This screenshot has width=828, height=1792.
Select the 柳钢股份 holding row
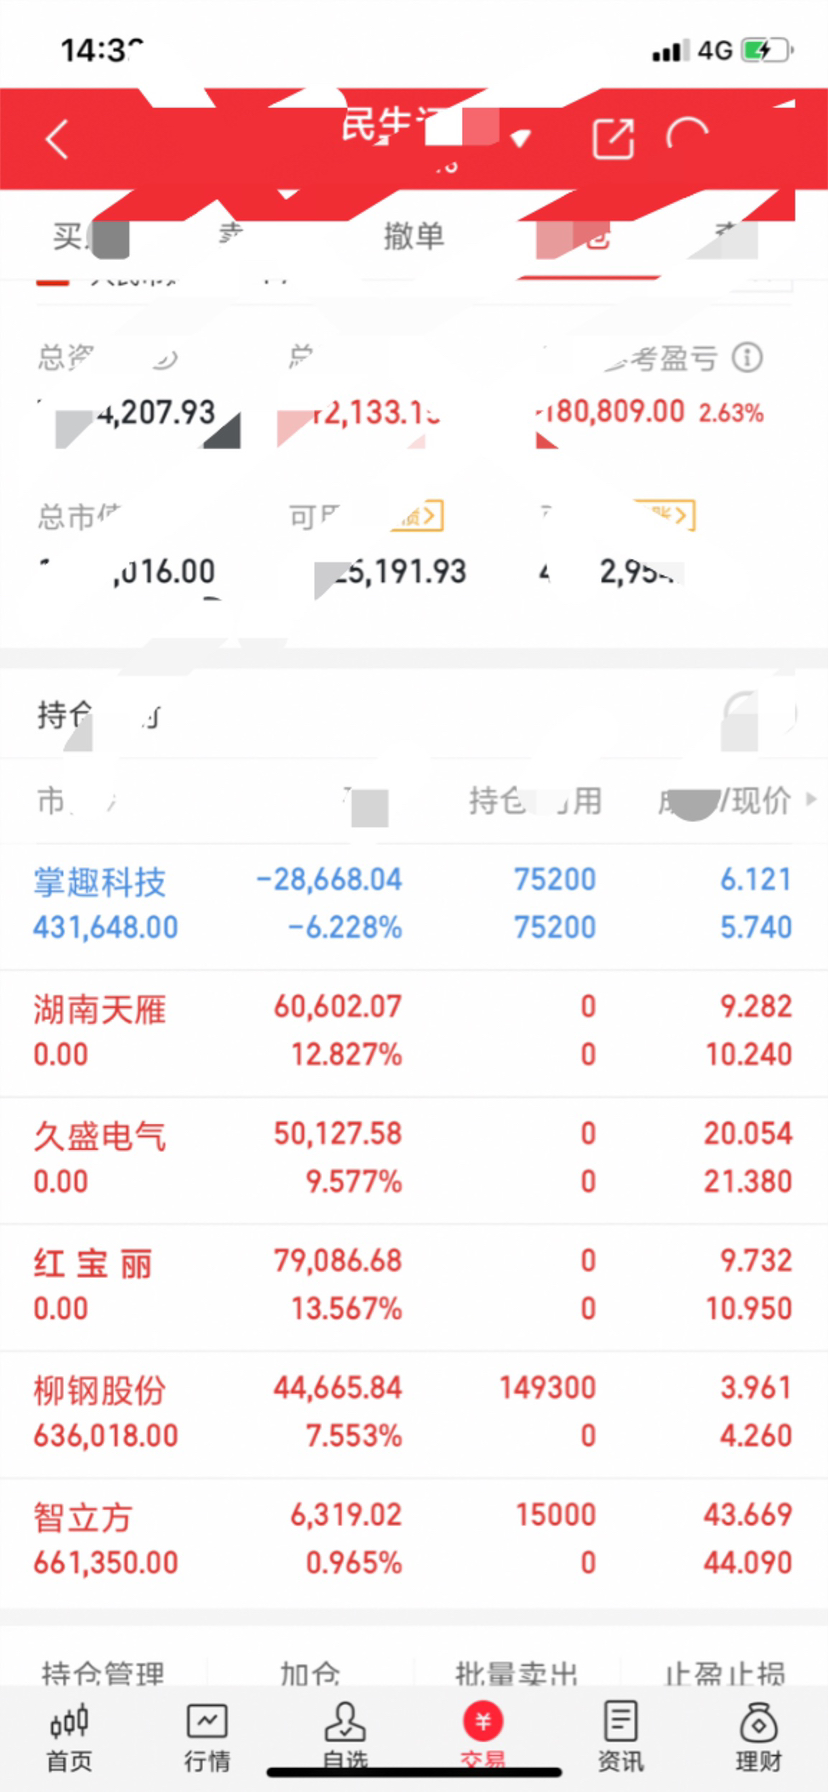(414, 1413)
